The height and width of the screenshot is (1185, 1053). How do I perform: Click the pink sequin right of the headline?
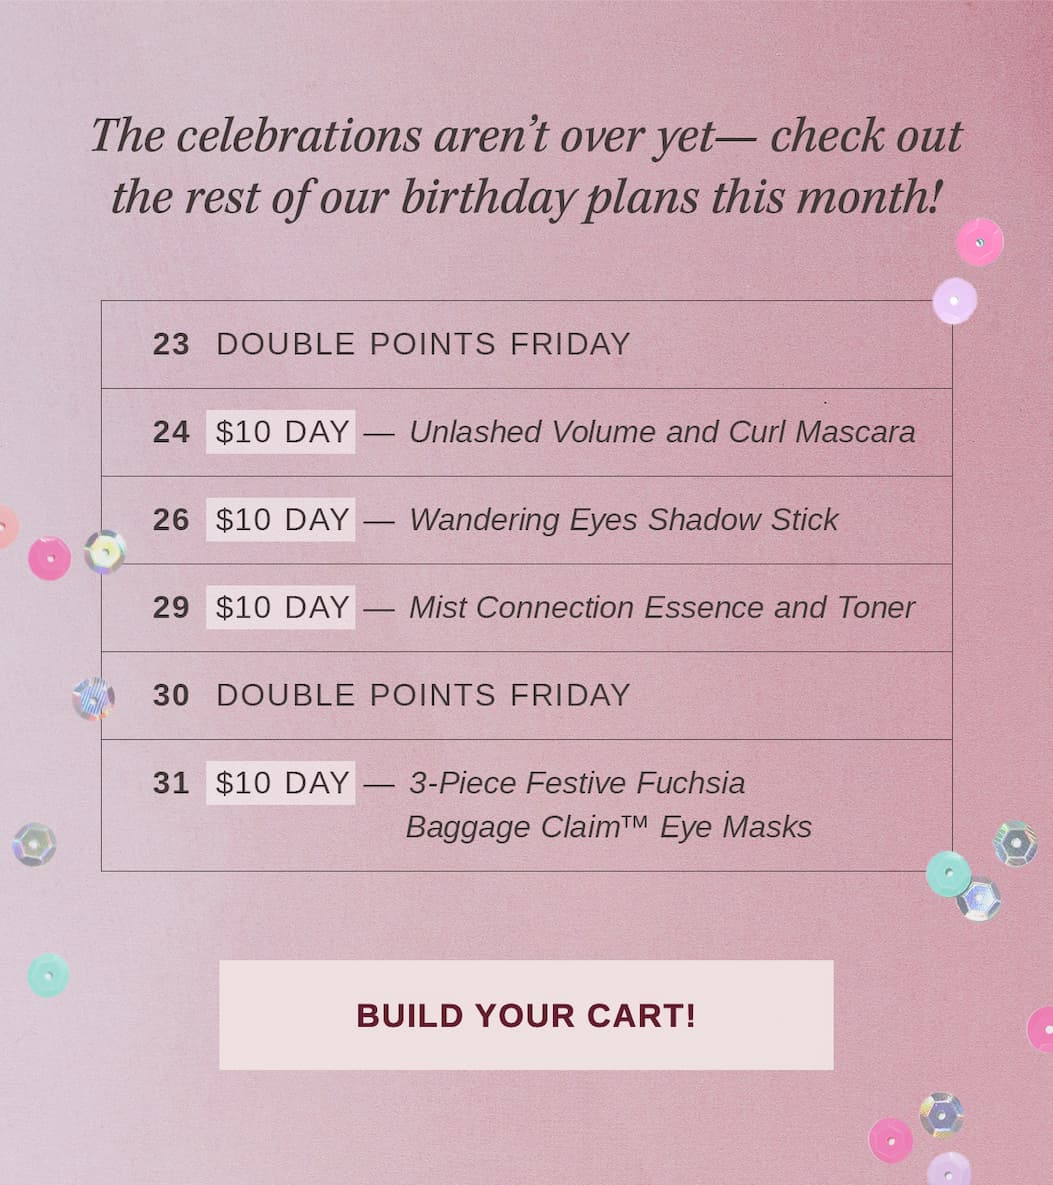click(x=979, y=242)
